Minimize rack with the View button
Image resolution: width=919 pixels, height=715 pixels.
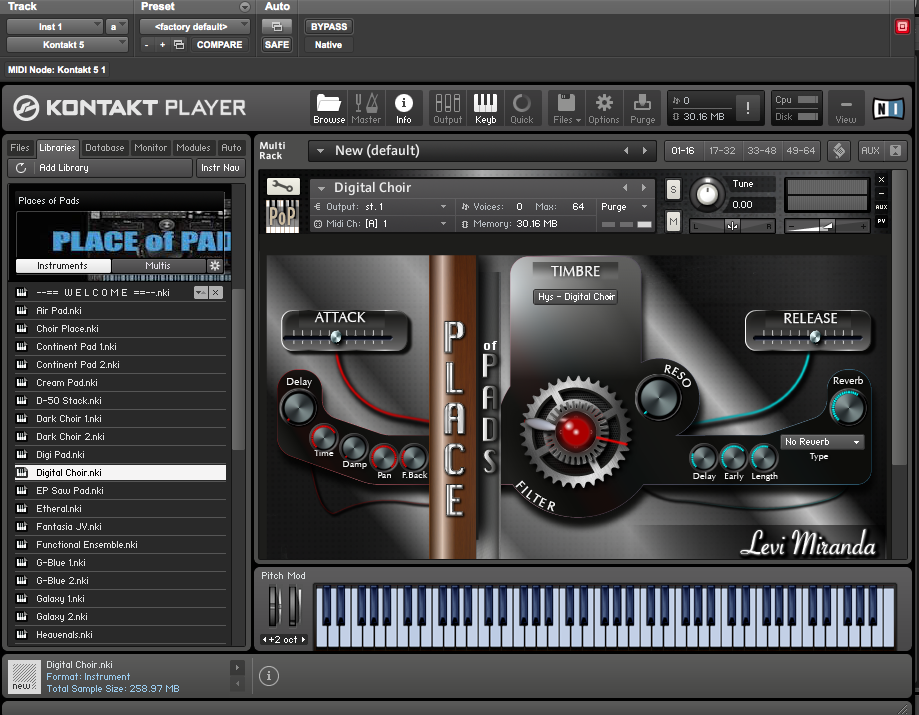pos(846,108)
